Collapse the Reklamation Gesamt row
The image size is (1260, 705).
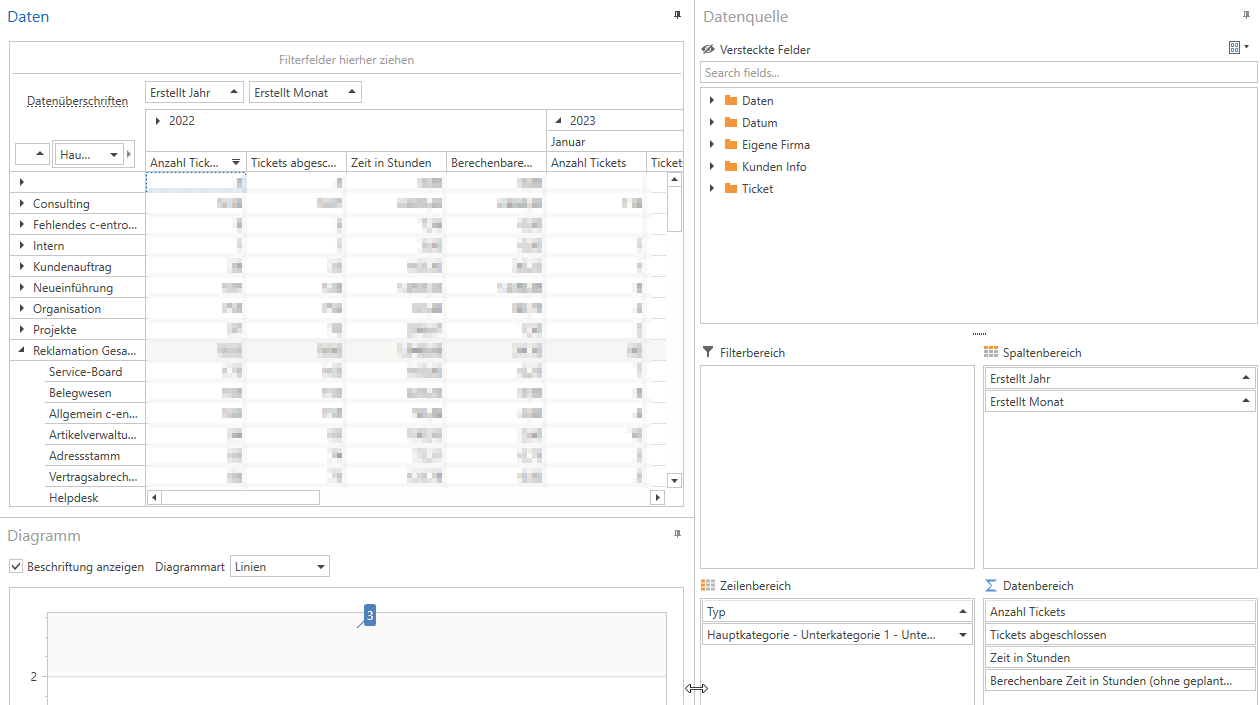click(21, 351)
